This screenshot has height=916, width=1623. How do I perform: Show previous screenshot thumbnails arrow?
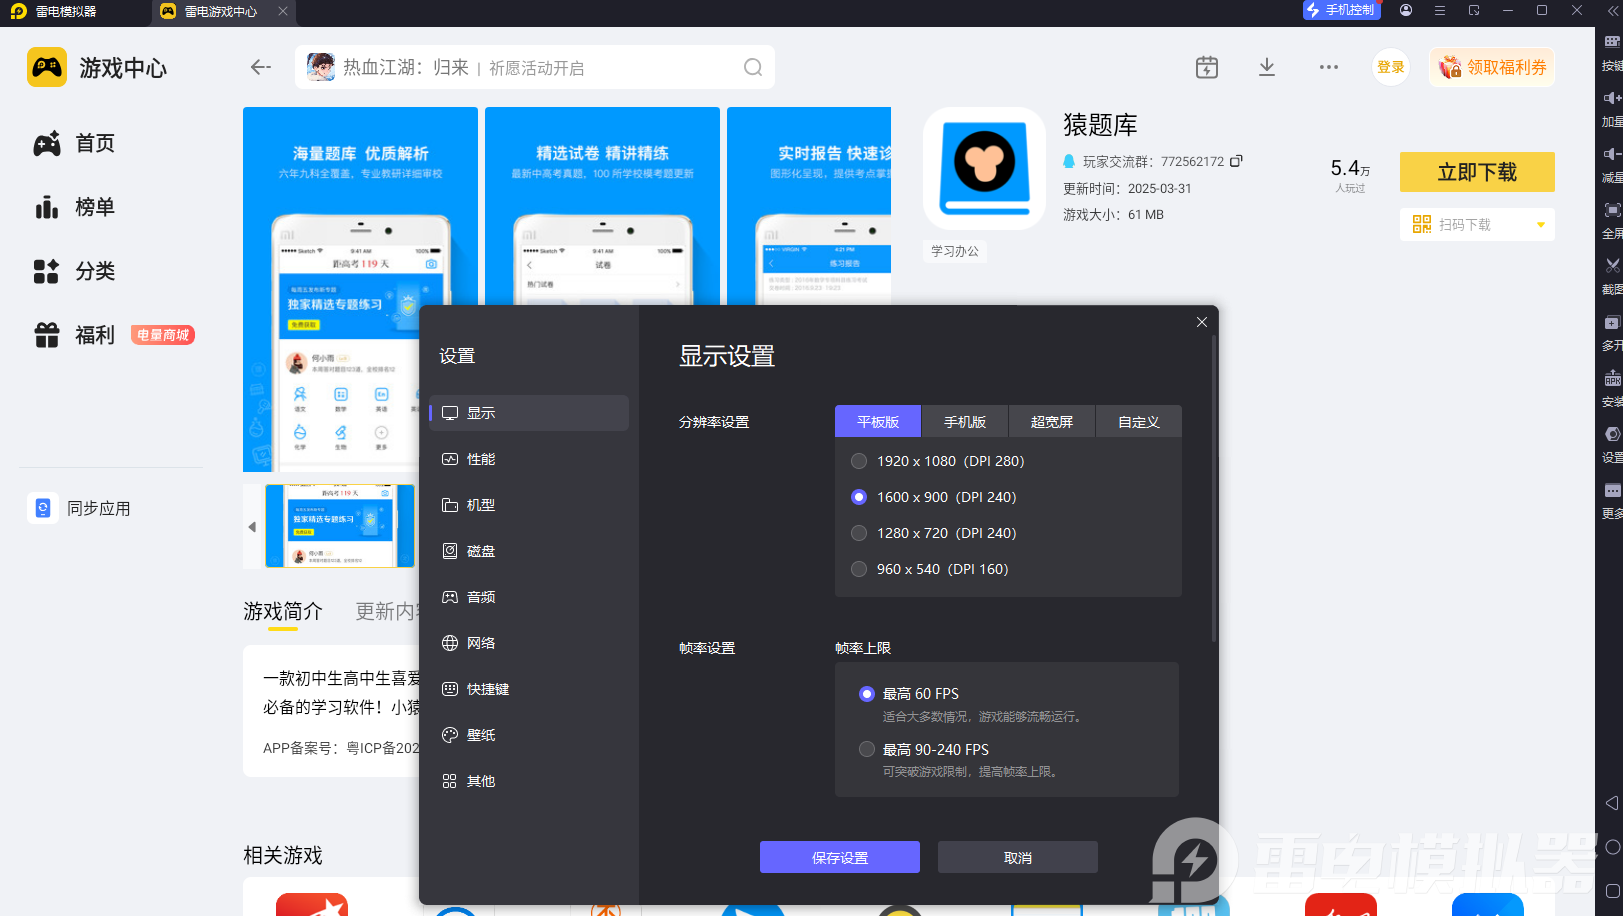click(x=252, y=526)
